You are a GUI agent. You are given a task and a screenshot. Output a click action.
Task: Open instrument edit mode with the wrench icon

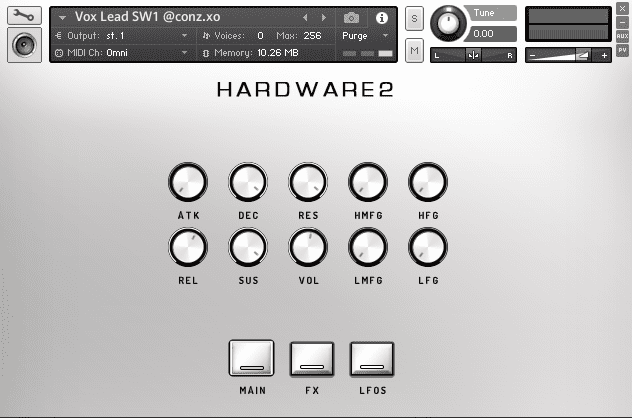click(24, 16)
